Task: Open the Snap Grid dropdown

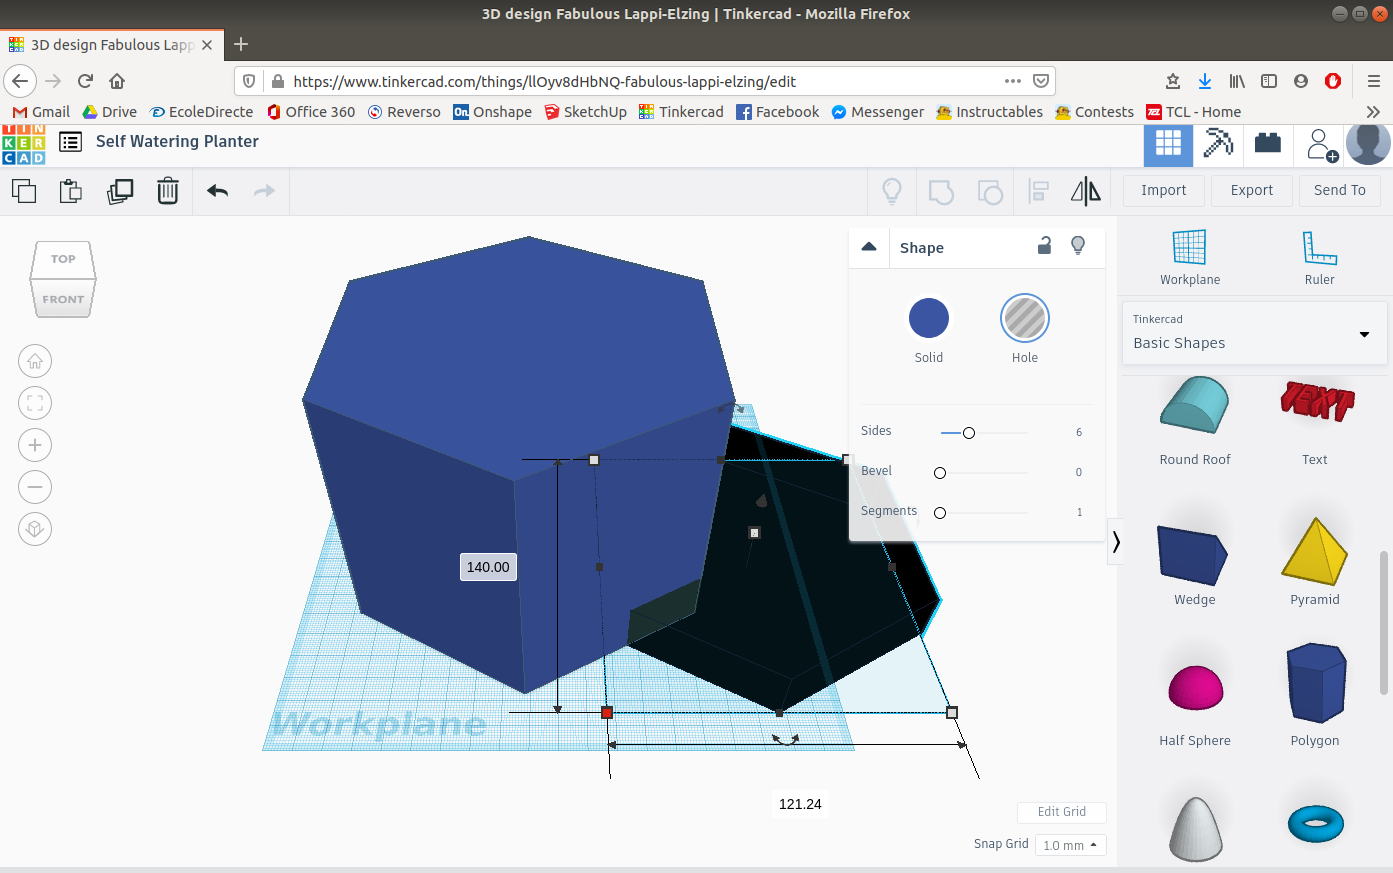Action: coord(1070,845)
